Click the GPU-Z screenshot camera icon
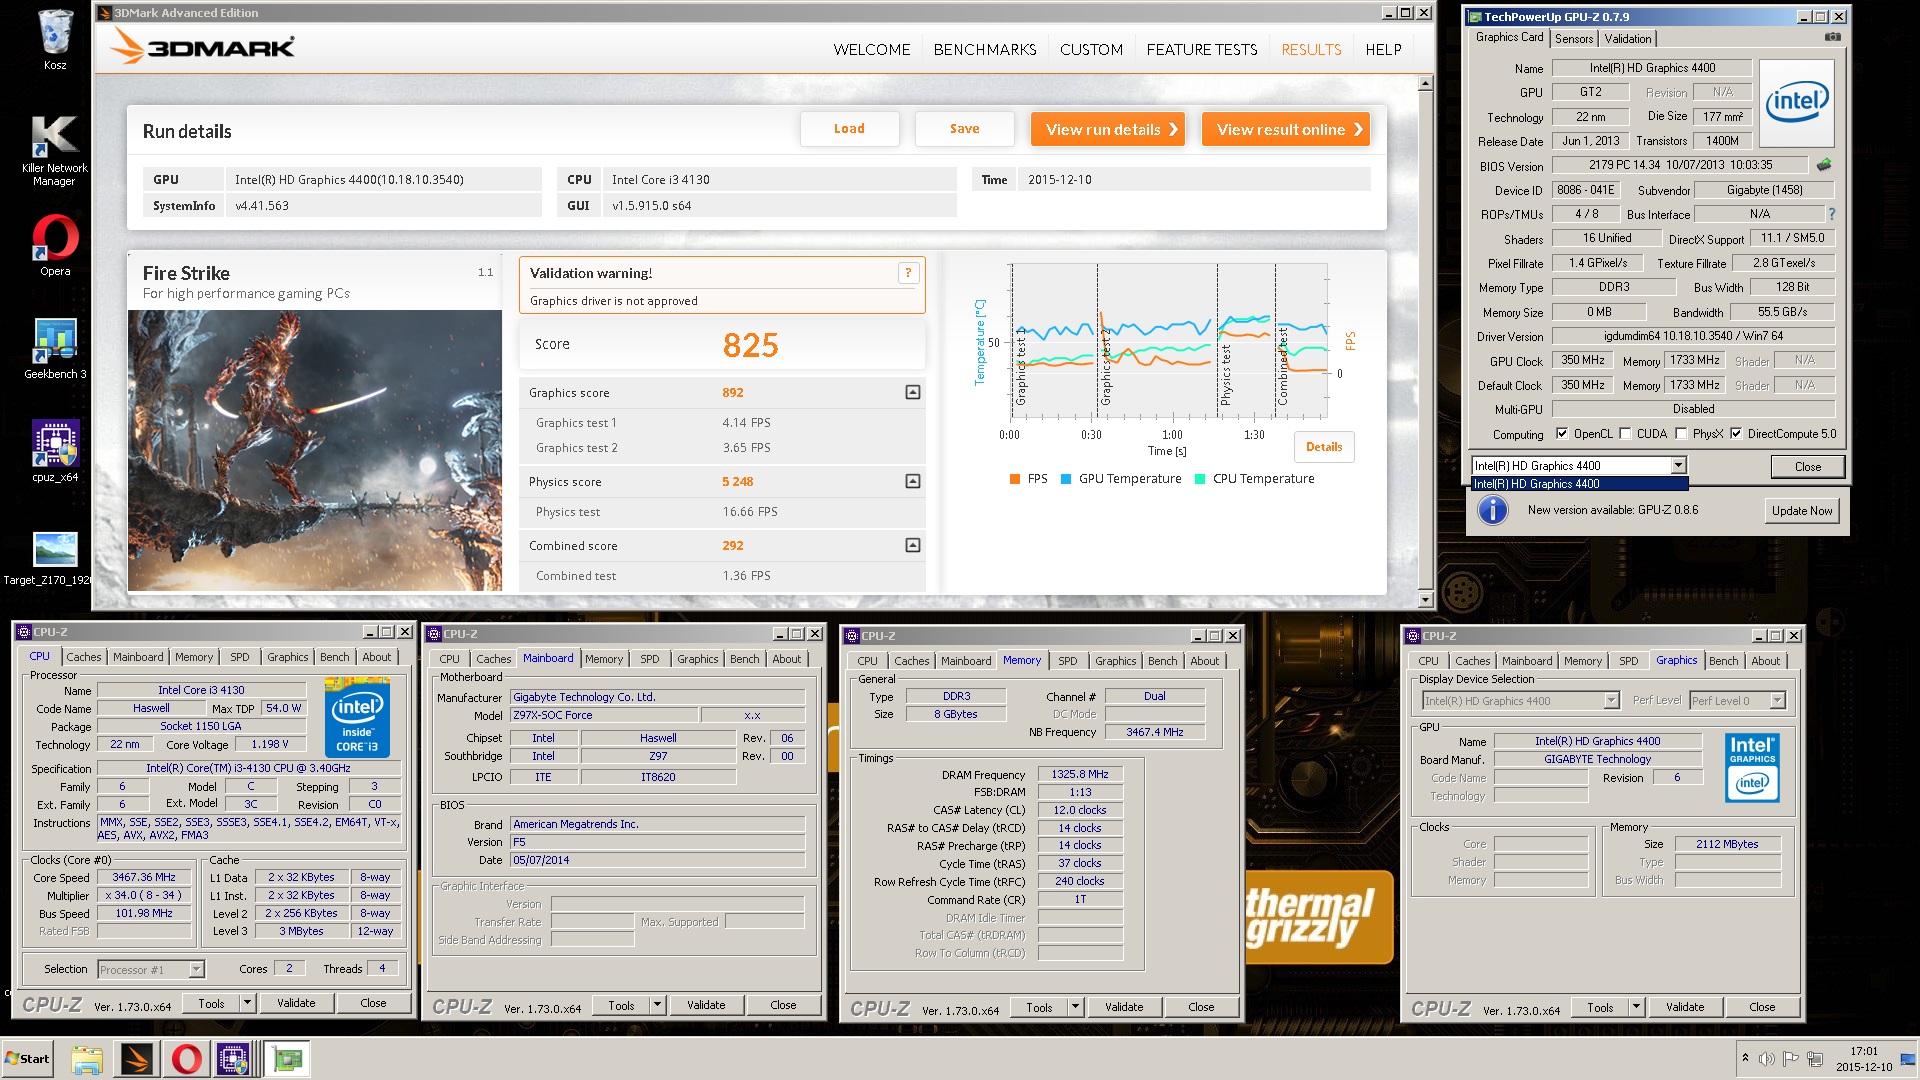 click(x=1832, y=37)
